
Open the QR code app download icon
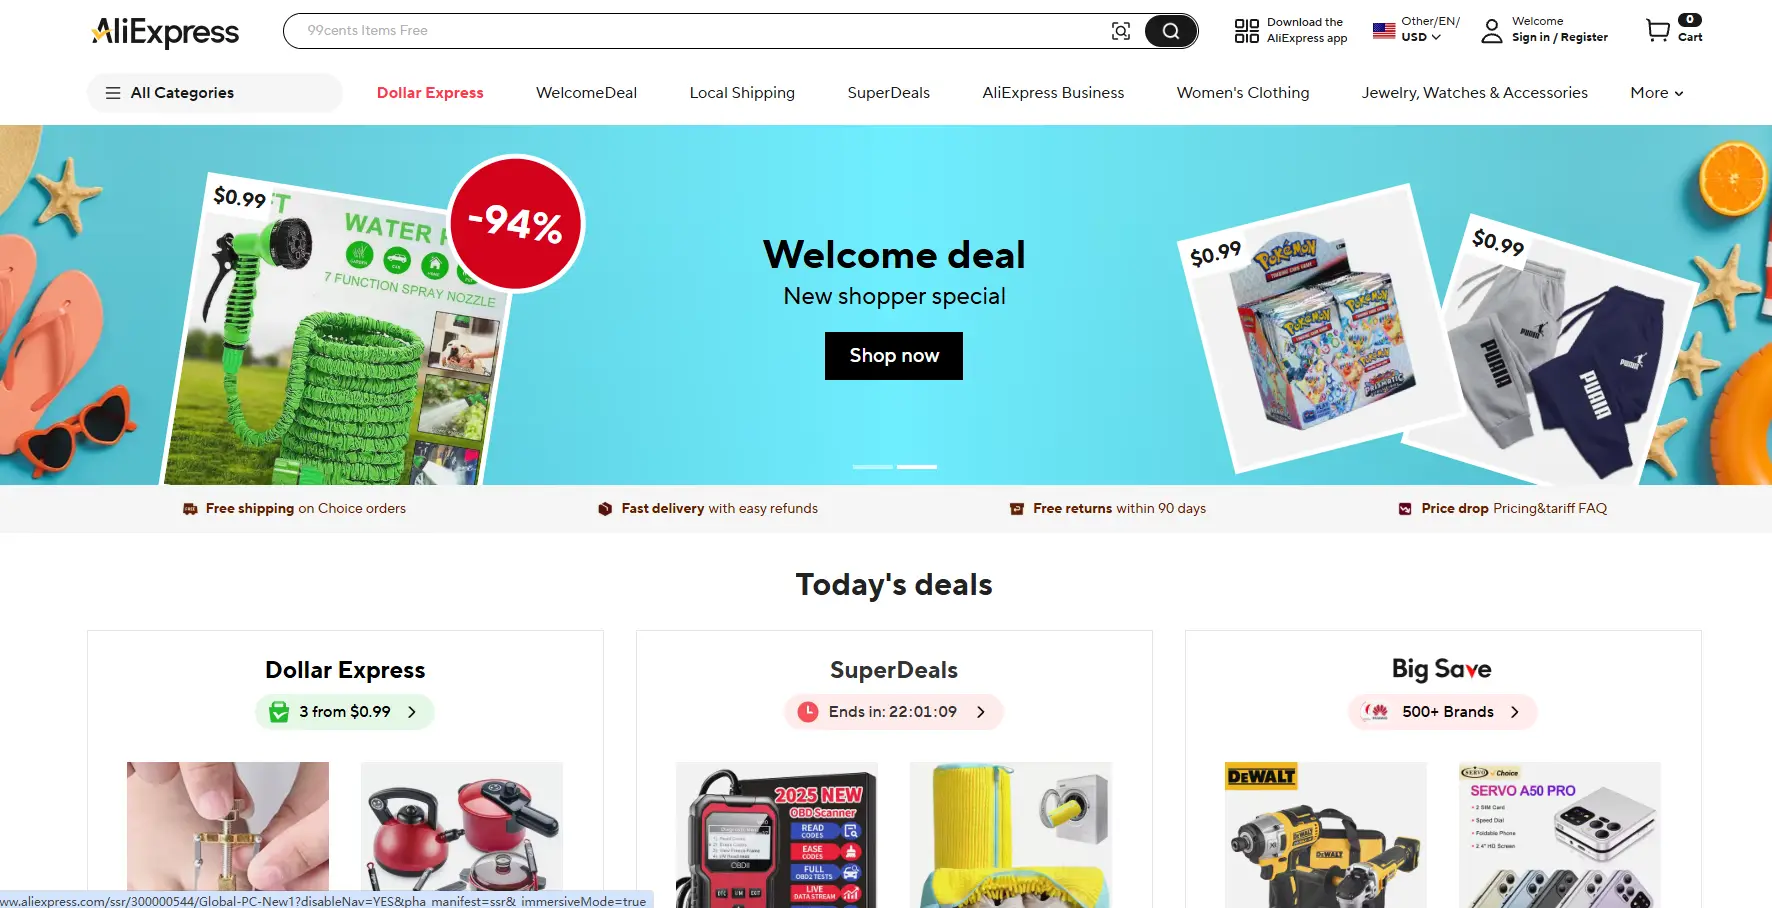tap(1246, 31)
